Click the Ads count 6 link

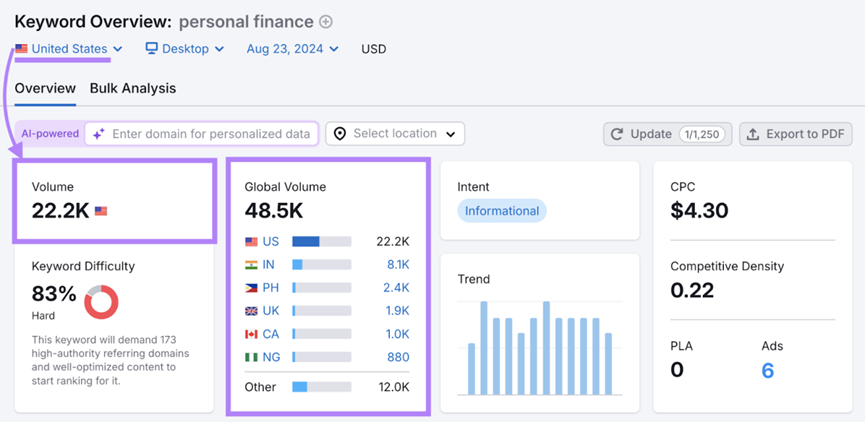(767, 371)
